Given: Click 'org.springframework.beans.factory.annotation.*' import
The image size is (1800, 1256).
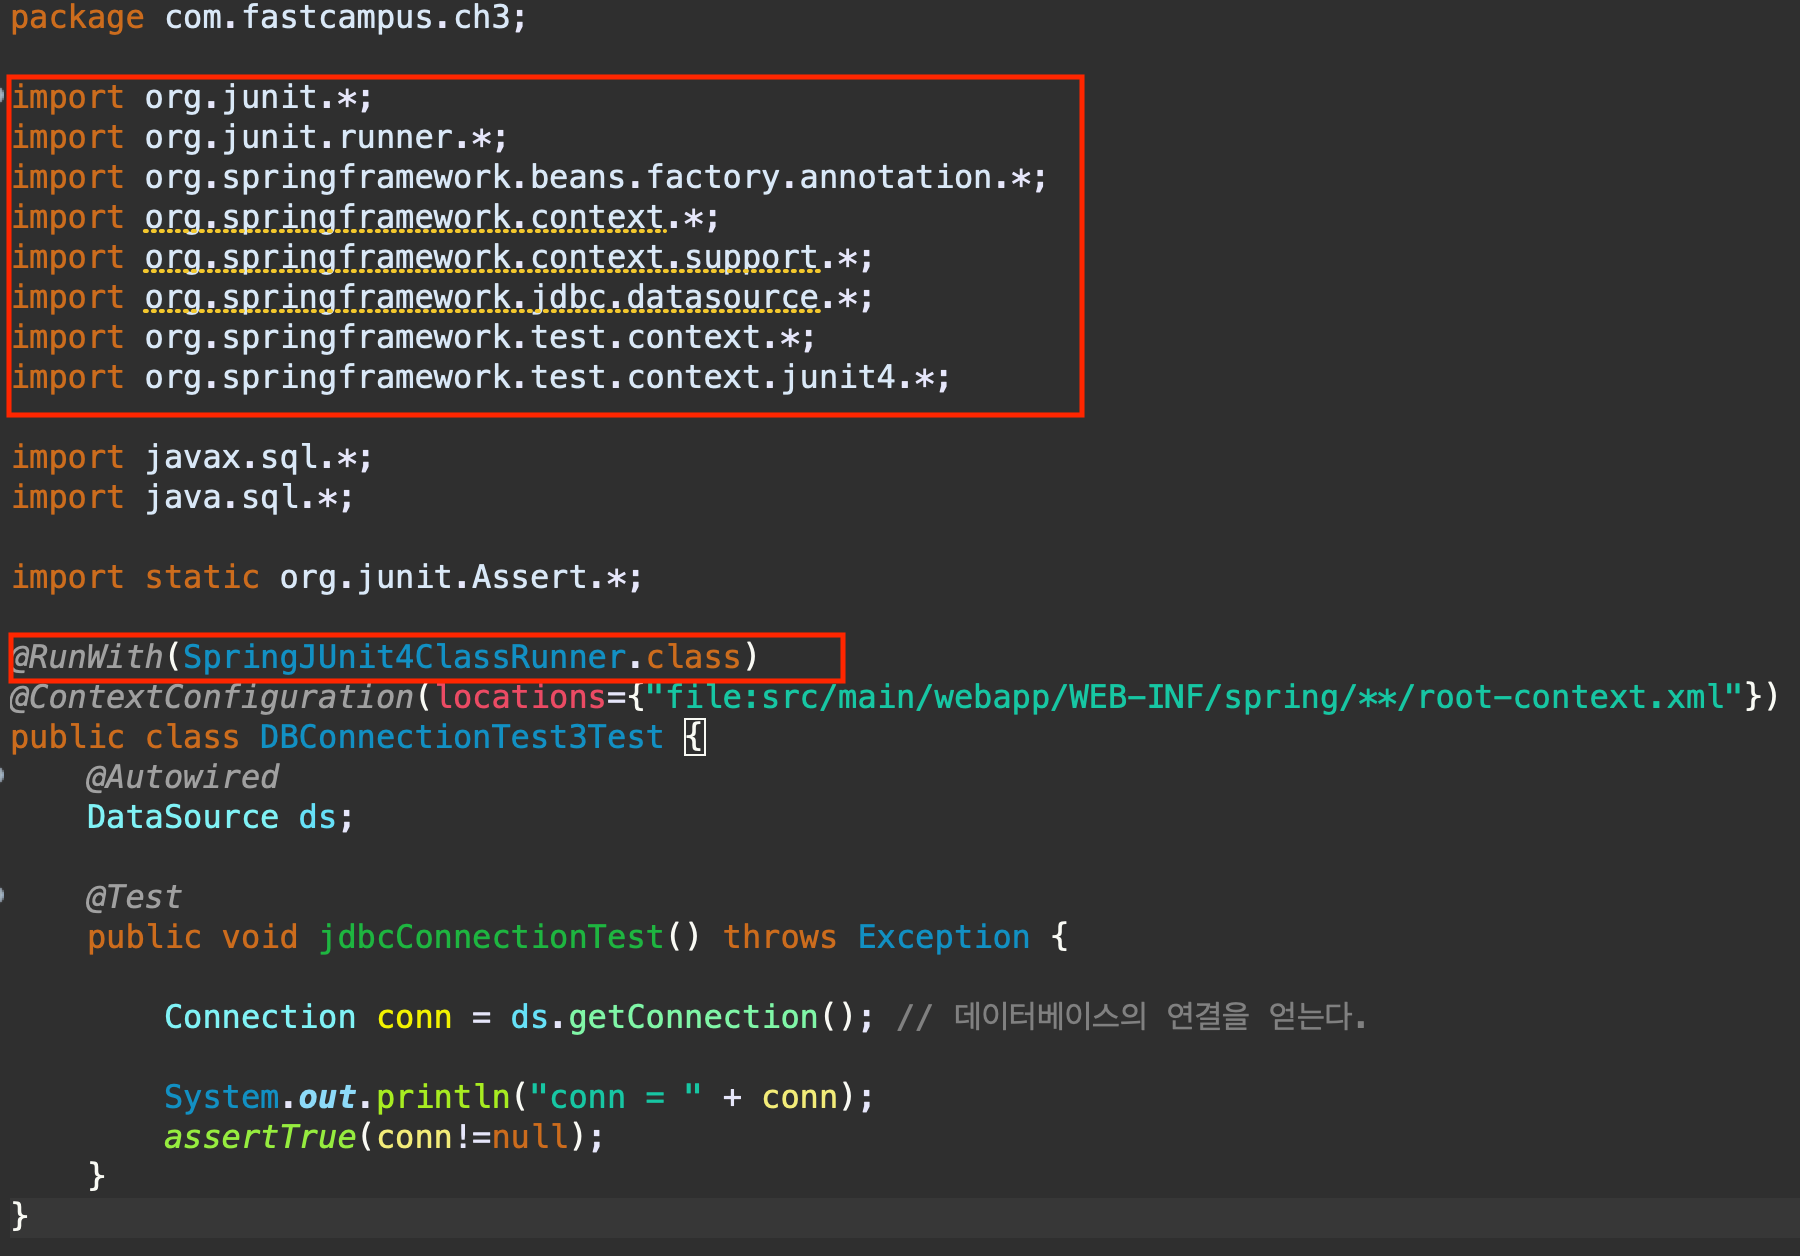Looking at the screenshot, I should click(x=587, y=178).
